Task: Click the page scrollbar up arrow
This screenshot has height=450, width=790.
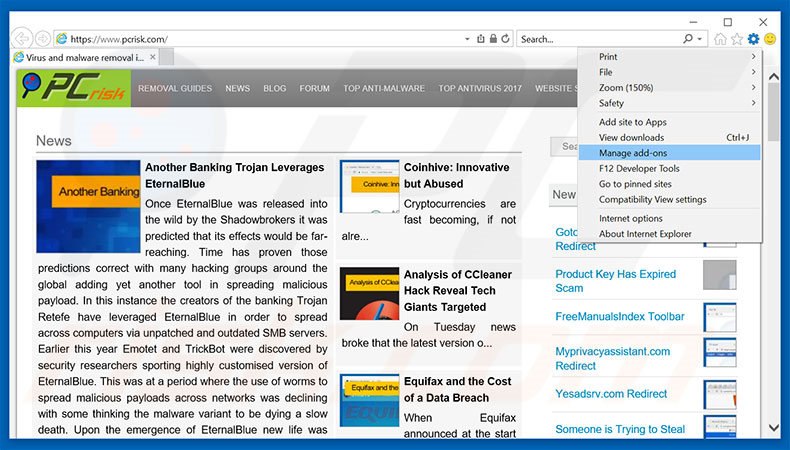Action: coord(774,77)
